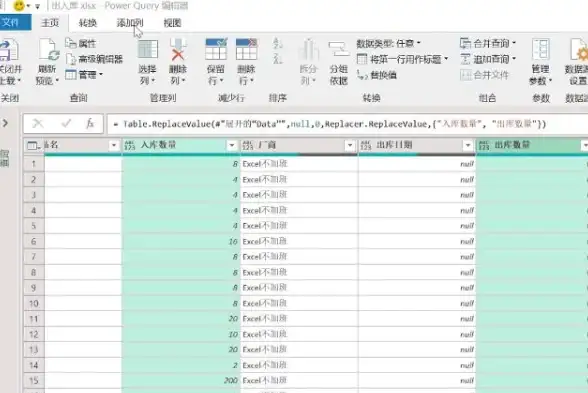Screen dimensions: 588x393
Task: Click the 出库日期 data type icon
Action: coord(366,146)
